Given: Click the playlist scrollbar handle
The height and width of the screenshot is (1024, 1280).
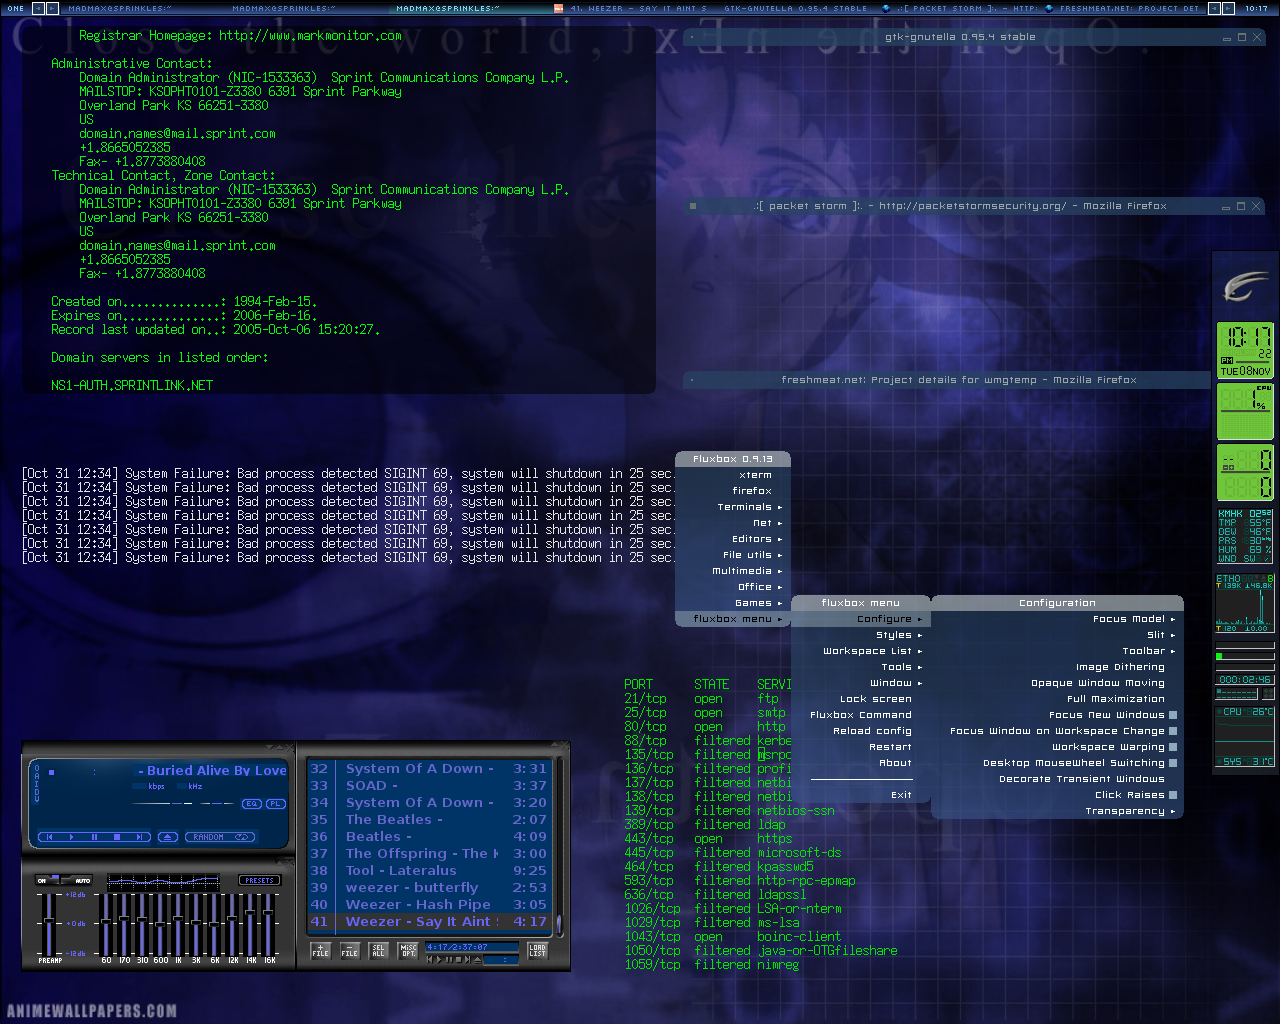Looking at the screenshot, I should (559, 924).
